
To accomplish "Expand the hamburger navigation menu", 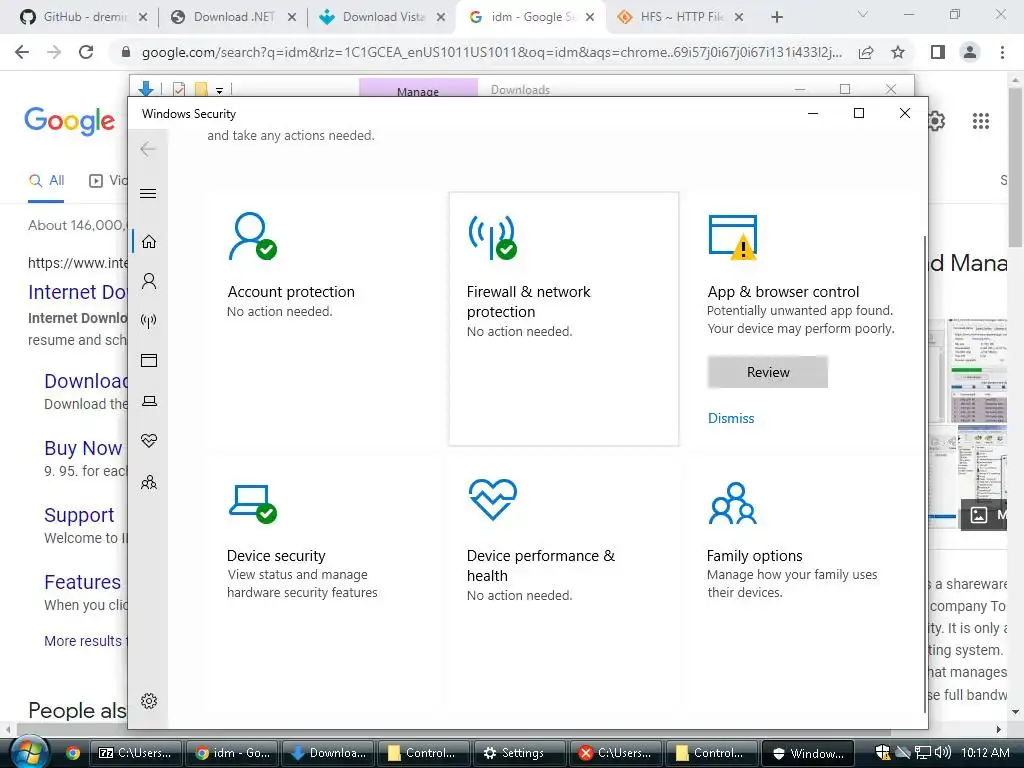I will [148, 193].
